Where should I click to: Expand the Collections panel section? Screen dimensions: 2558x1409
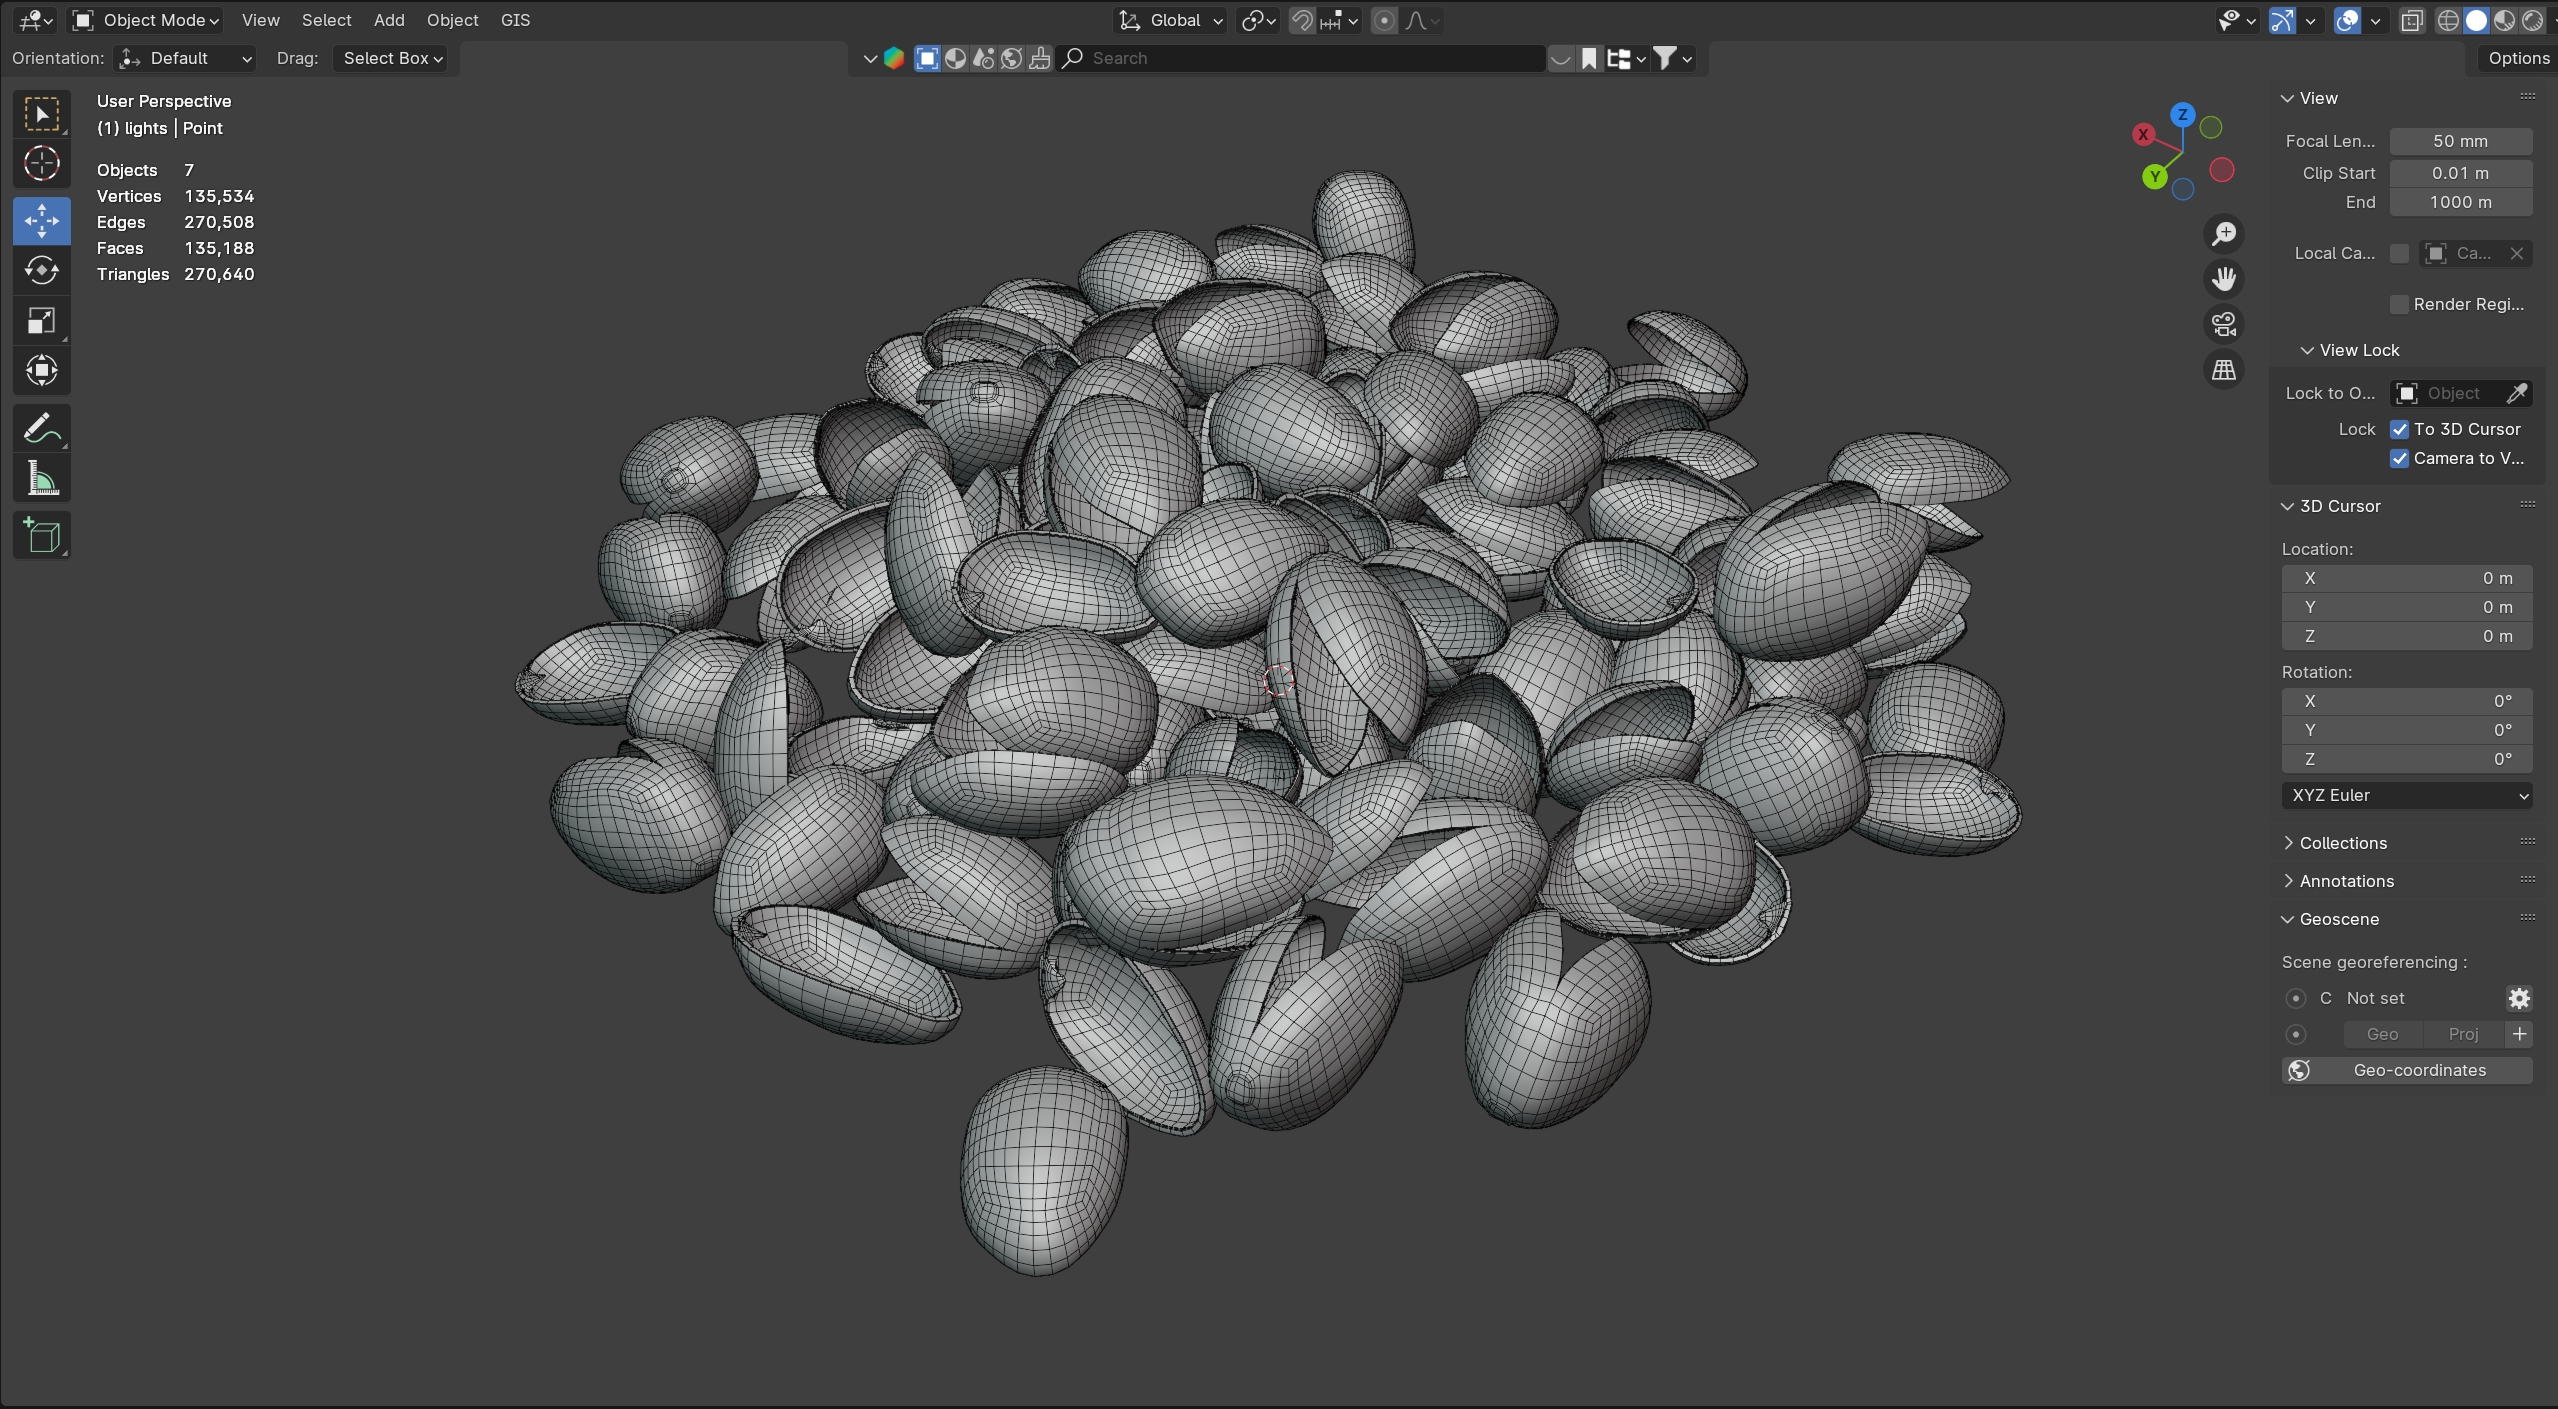coord(2345,843)
